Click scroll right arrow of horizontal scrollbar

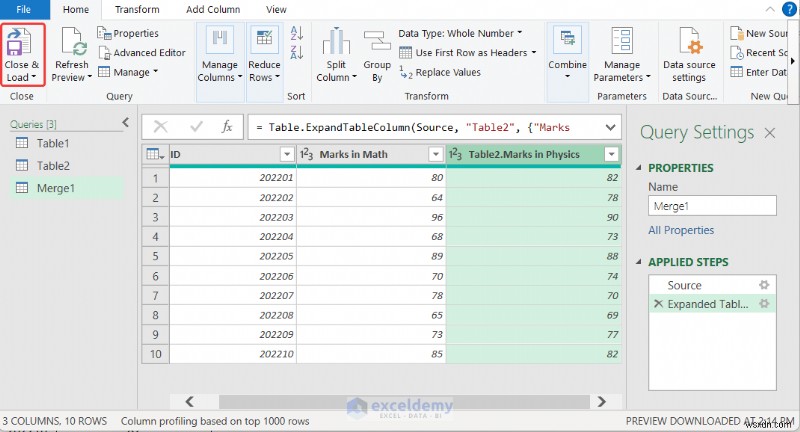[602, 401]
